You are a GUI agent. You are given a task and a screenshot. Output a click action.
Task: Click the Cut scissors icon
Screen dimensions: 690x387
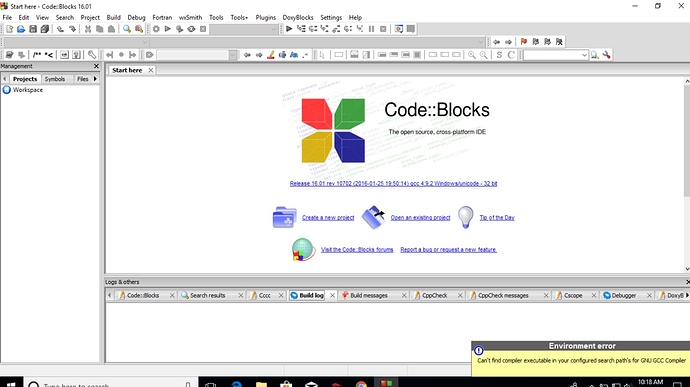[88, 29]
